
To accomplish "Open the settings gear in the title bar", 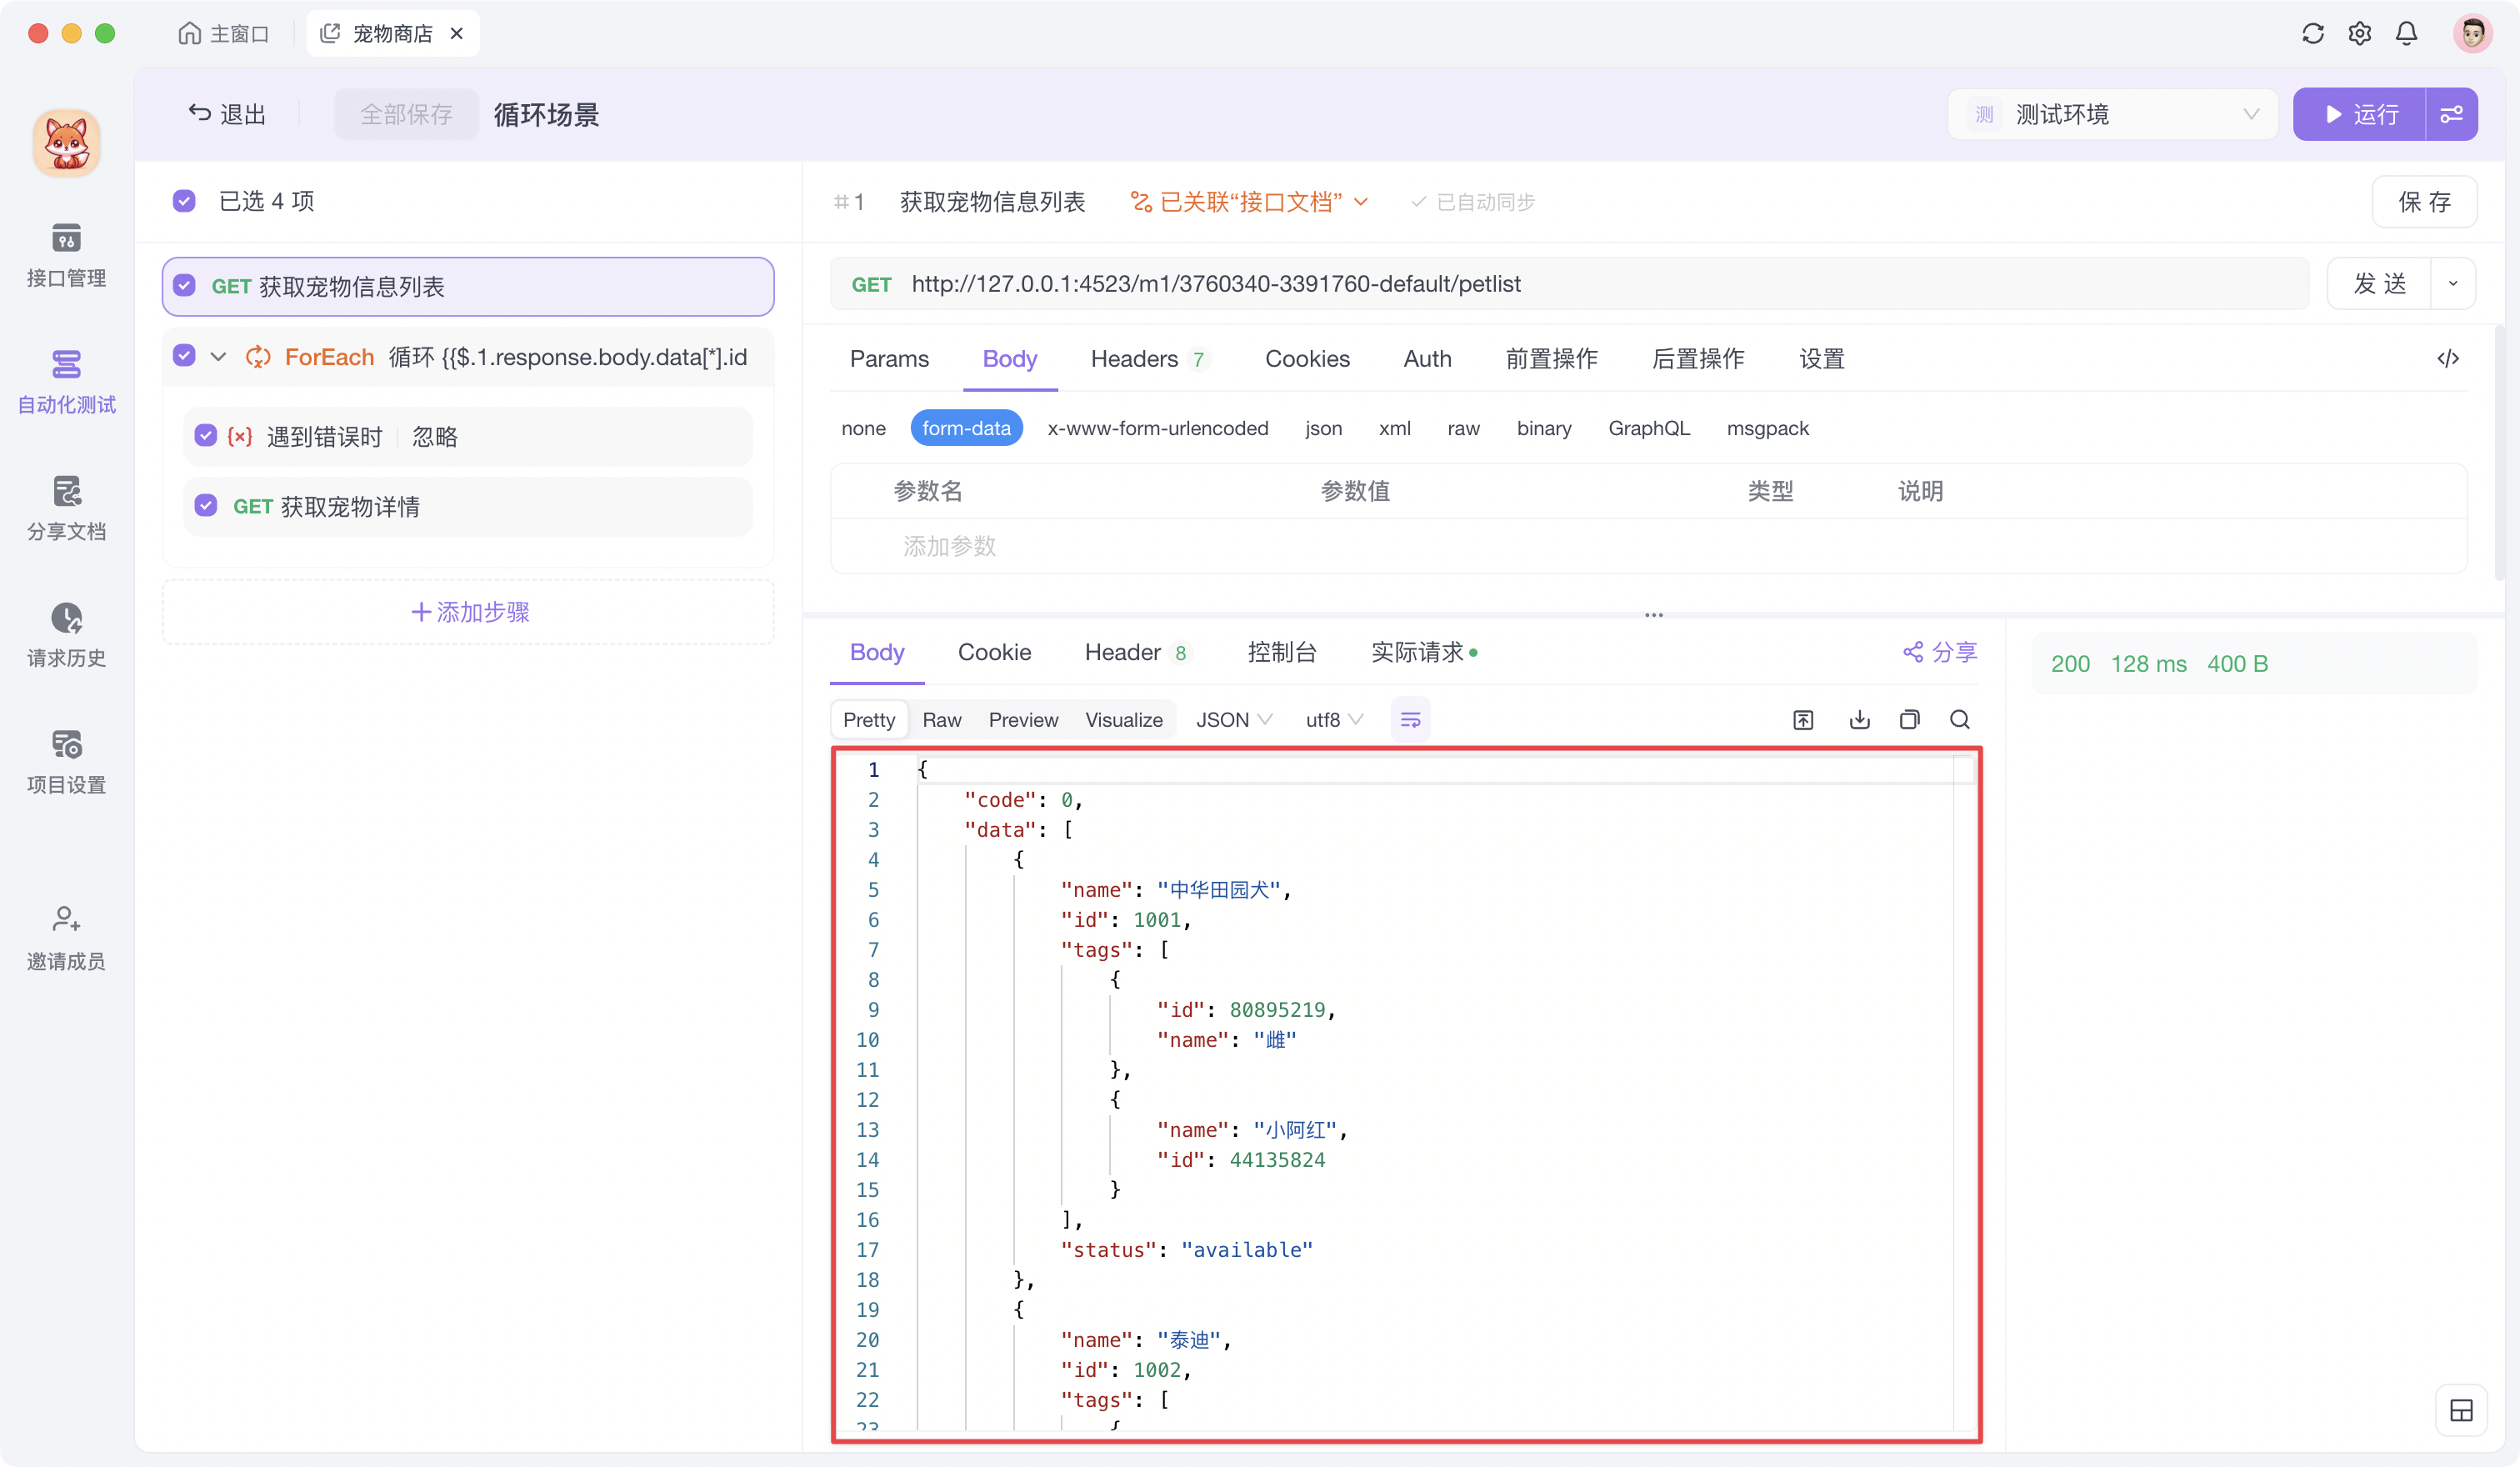I will (x=2359, y=34).
